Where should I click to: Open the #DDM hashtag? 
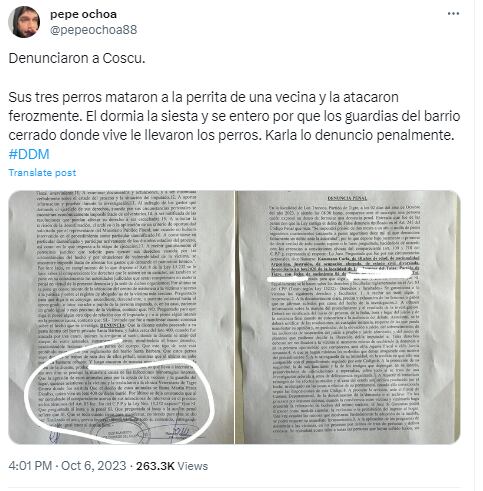pyautogui.click(x=29, y=154)
